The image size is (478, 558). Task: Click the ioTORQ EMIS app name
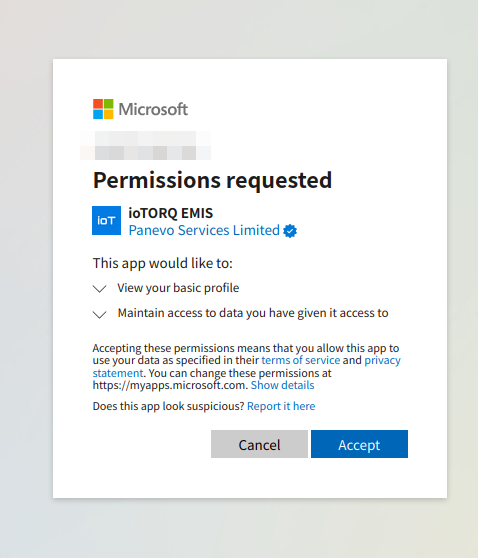pyautogui.click(x=170, y=213)
